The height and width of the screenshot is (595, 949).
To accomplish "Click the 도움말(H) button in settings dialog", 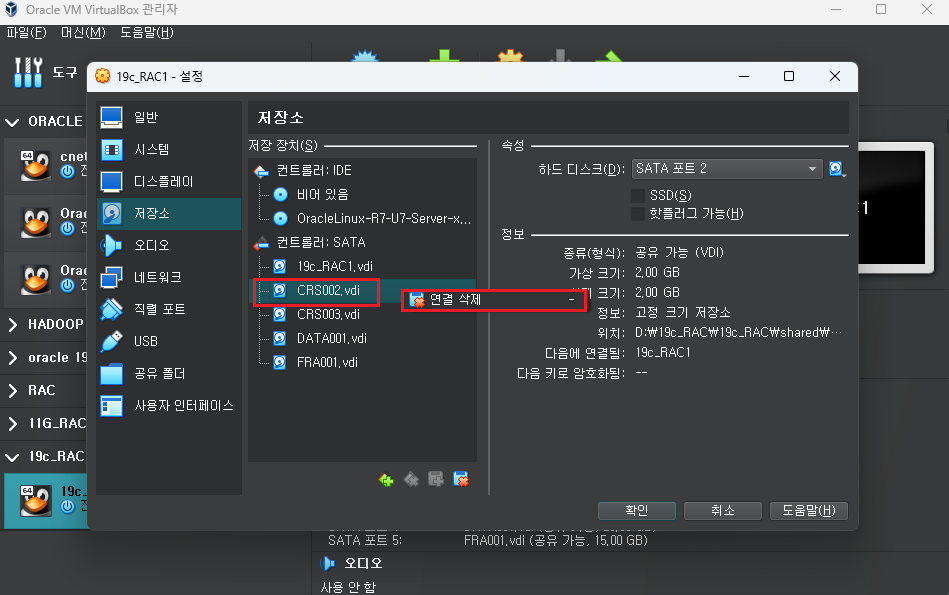I will point(809,511).
